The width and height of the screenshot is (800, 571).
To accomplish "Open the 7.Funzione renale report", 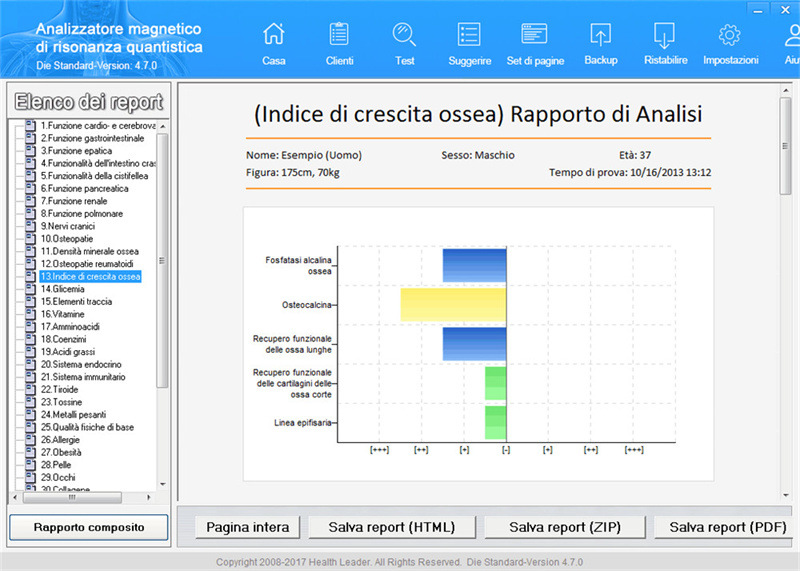I will click(73, 201).
